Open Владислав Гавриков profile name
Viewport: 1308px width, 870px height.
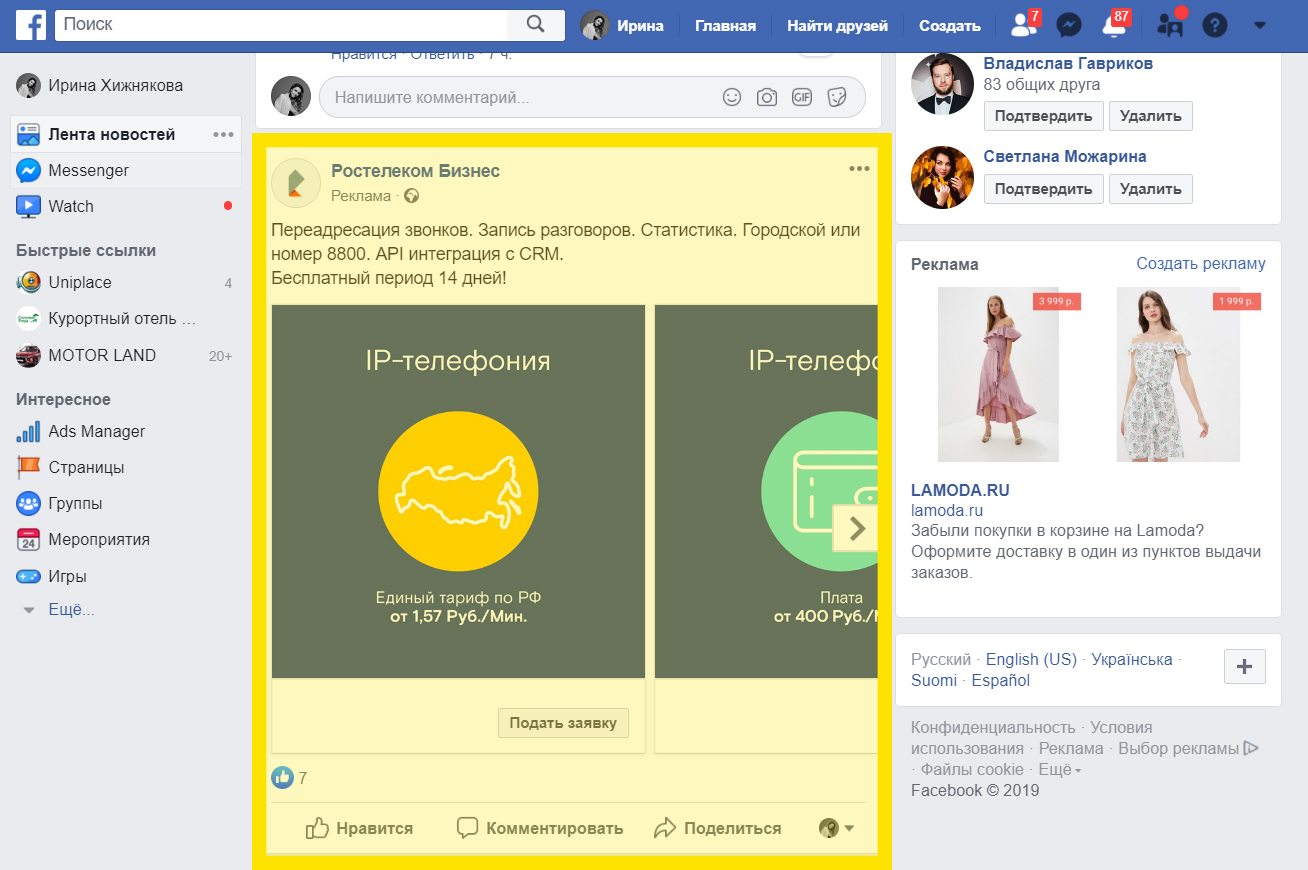[x=1068, y=63]
